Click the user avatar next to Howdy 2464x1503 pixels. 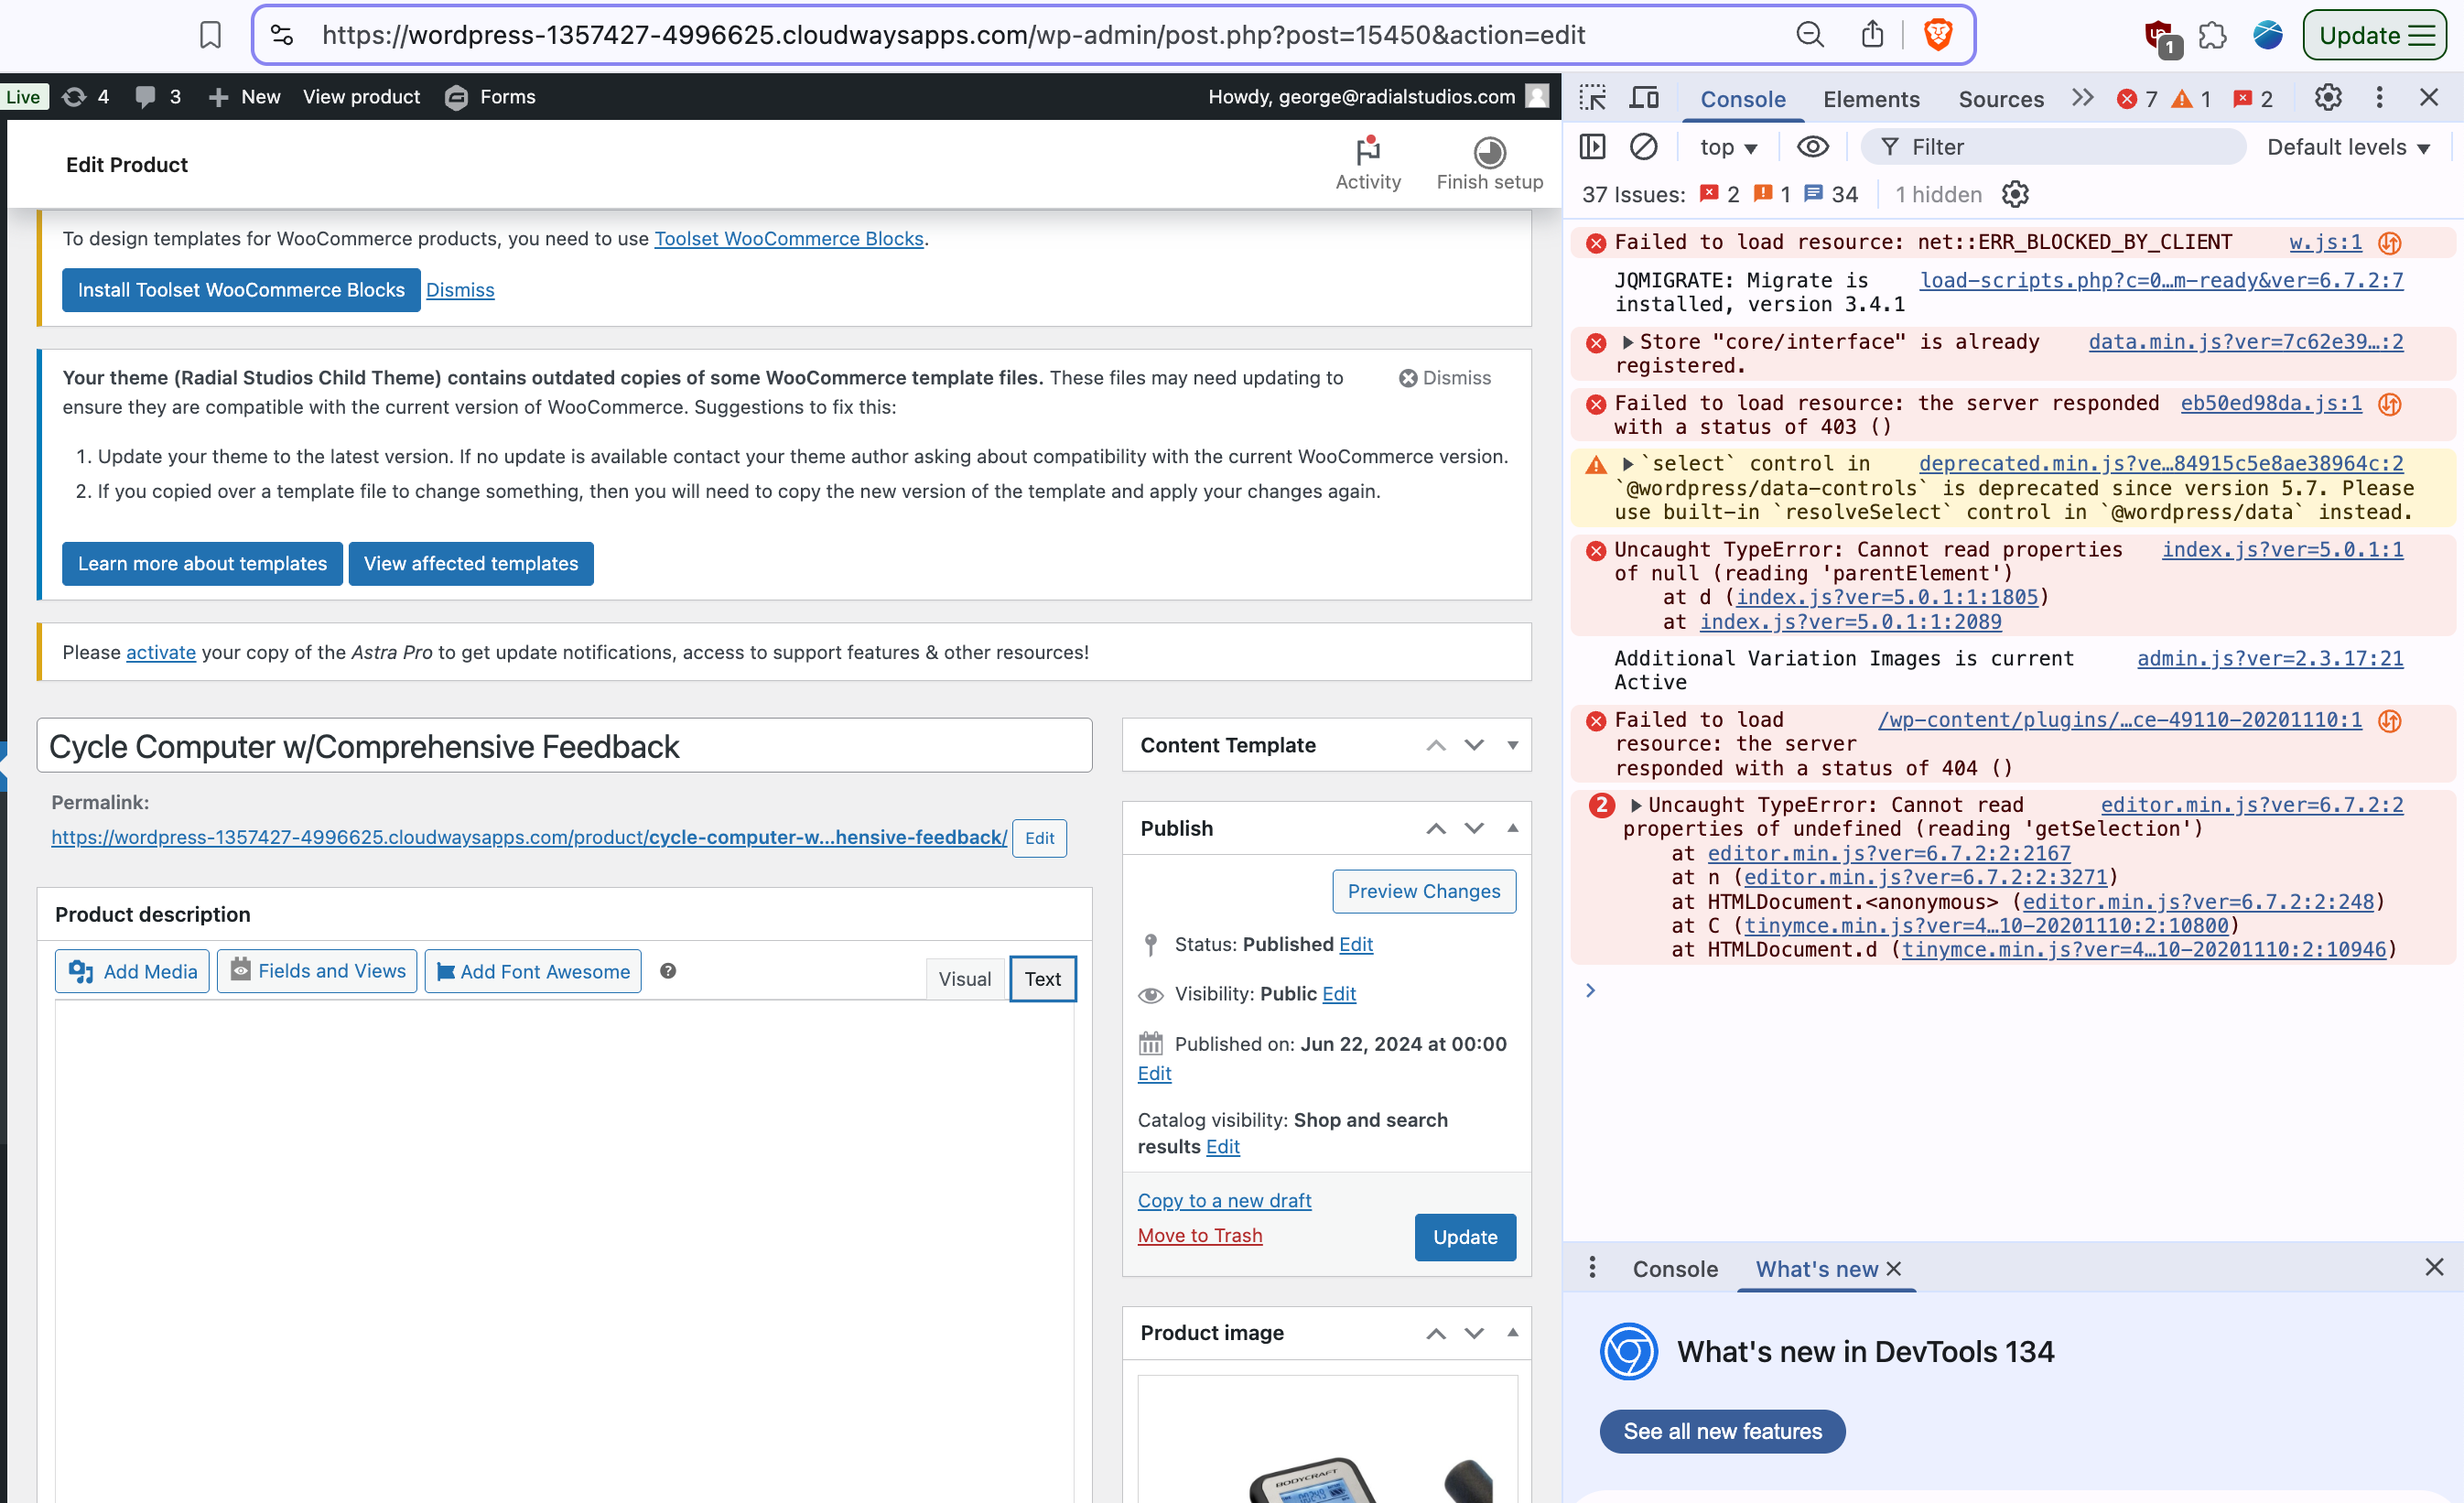coord(1537,96)
